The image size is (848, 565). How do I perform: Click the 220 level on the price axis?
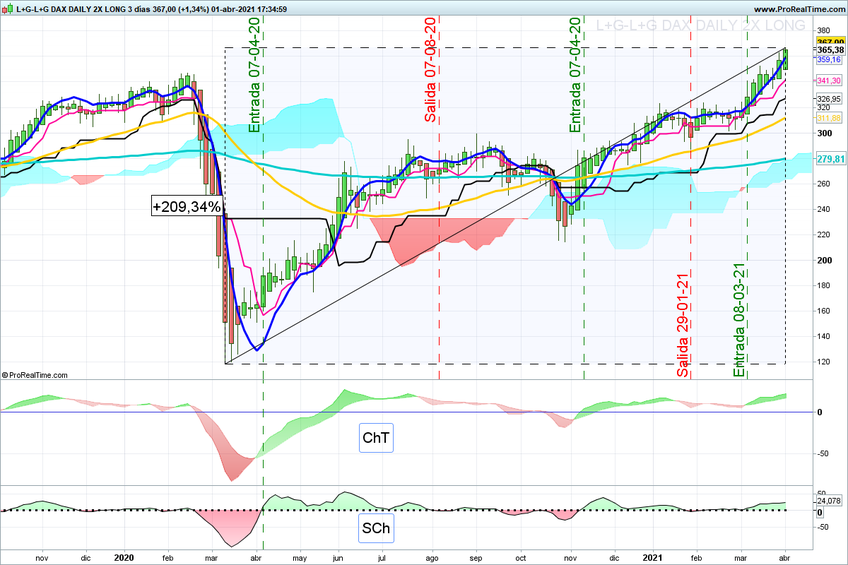pos(824,235)
